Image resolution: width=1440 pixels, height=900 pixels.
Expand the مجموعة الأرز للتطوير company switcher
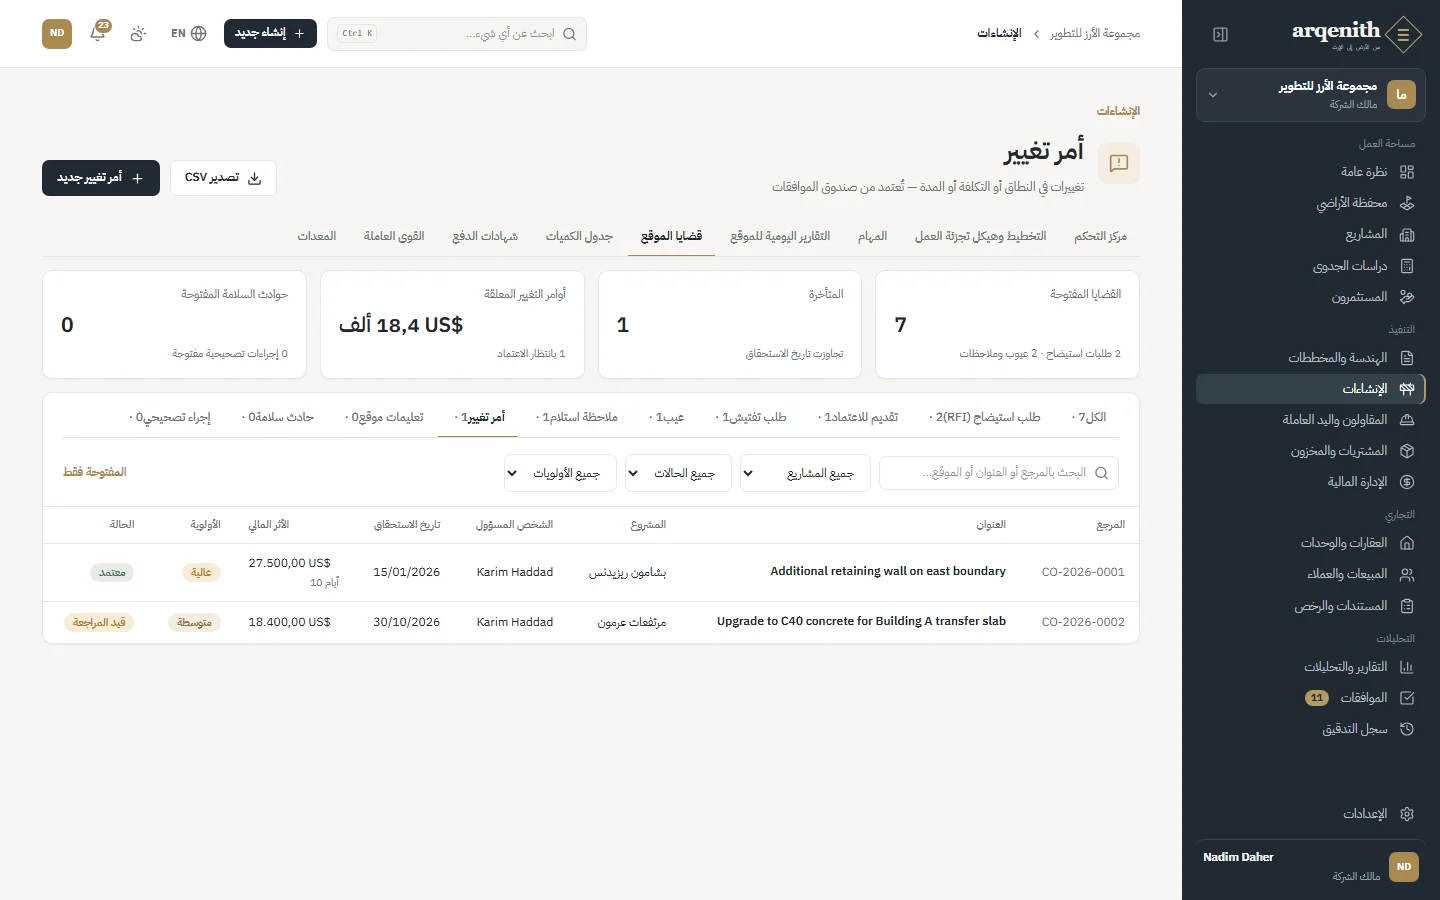coord(1310,95)
